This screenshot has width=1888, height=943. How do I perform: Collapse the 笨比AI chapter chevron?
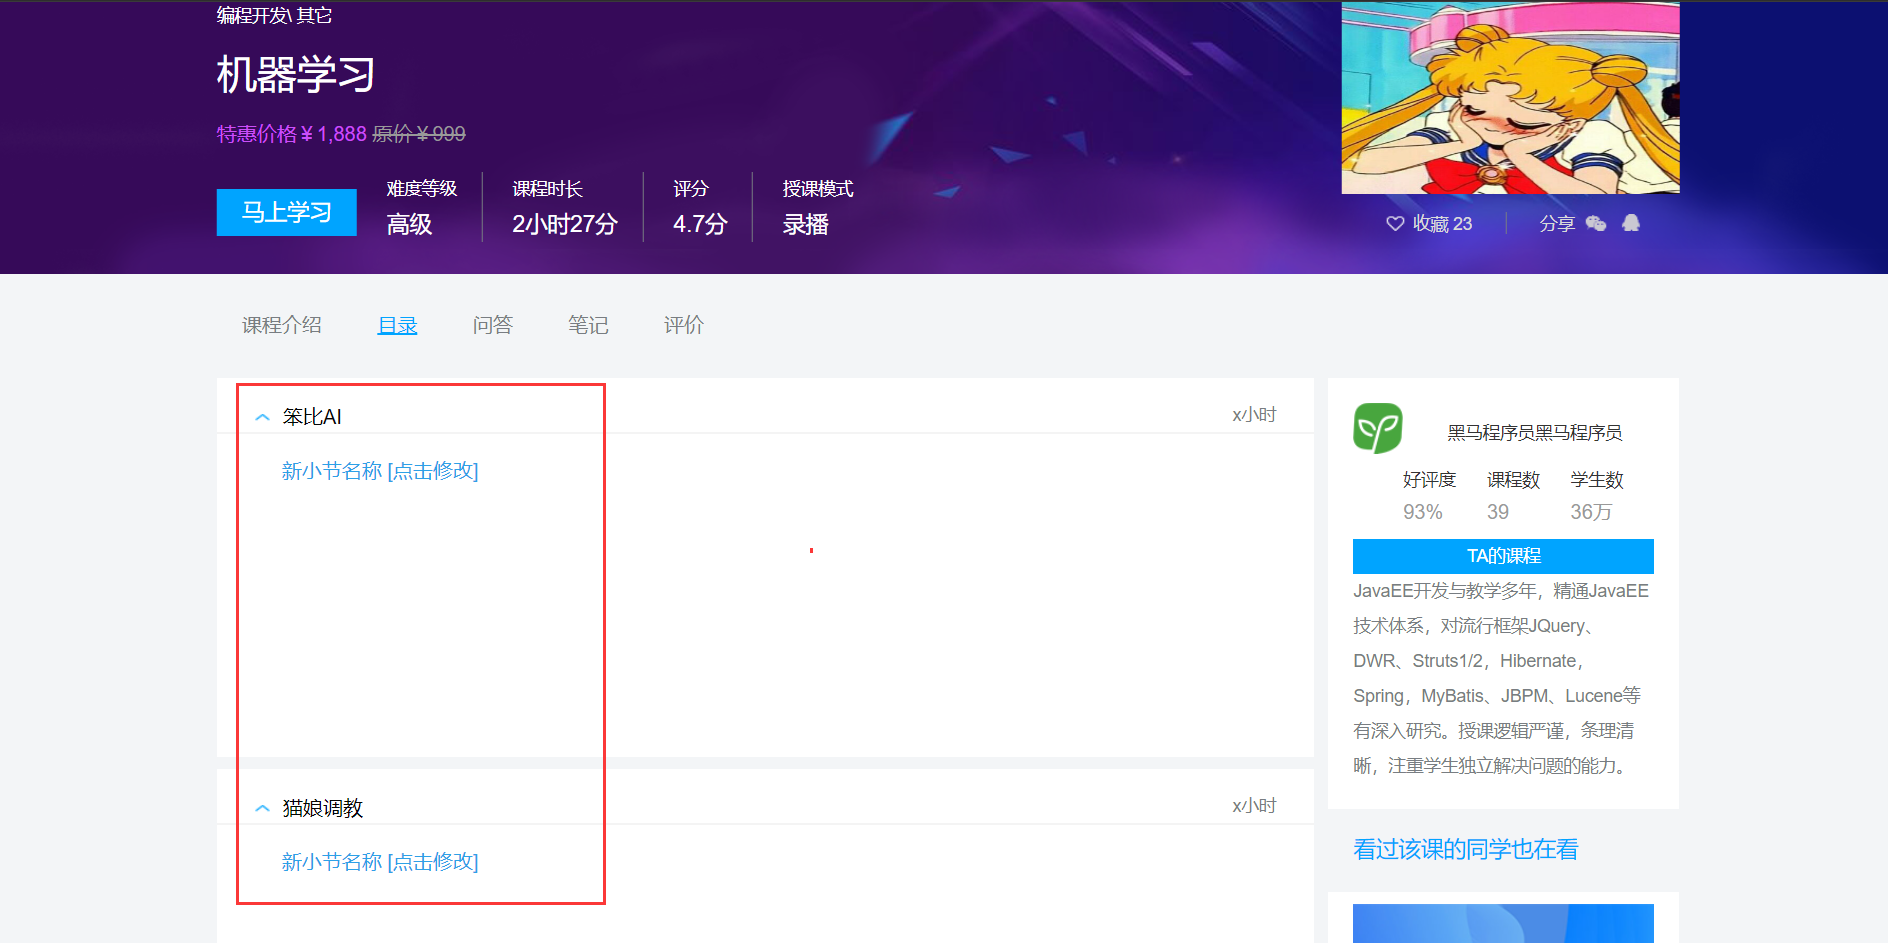click(x=262, y=417)
